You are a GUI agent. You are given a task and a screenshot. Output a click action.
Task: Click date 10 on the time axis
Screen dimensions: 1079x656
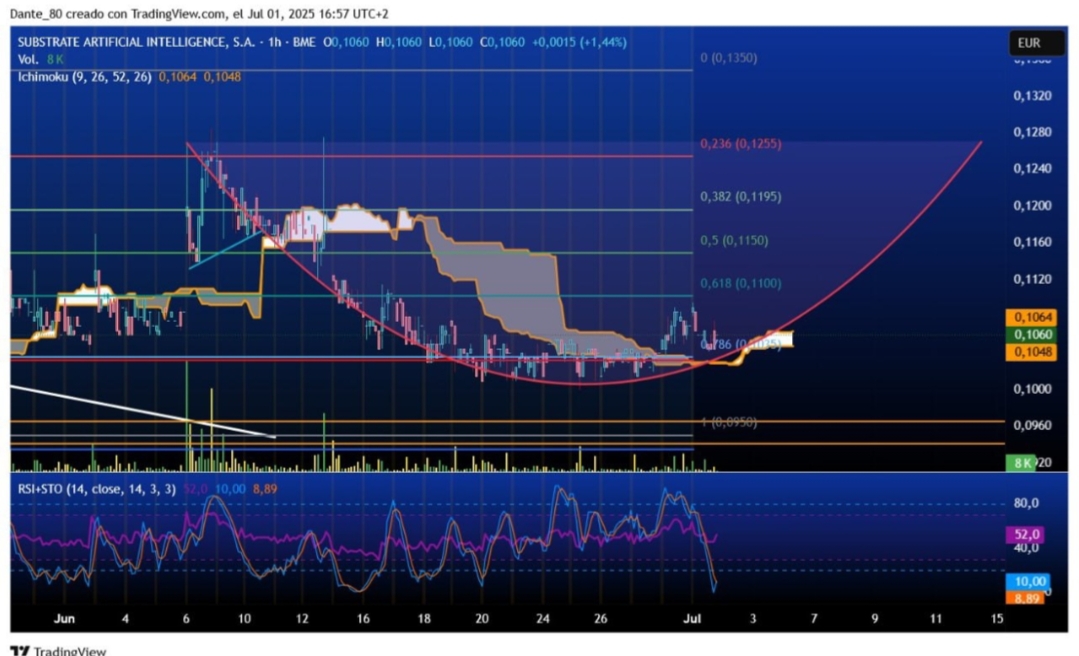point(244,618)
